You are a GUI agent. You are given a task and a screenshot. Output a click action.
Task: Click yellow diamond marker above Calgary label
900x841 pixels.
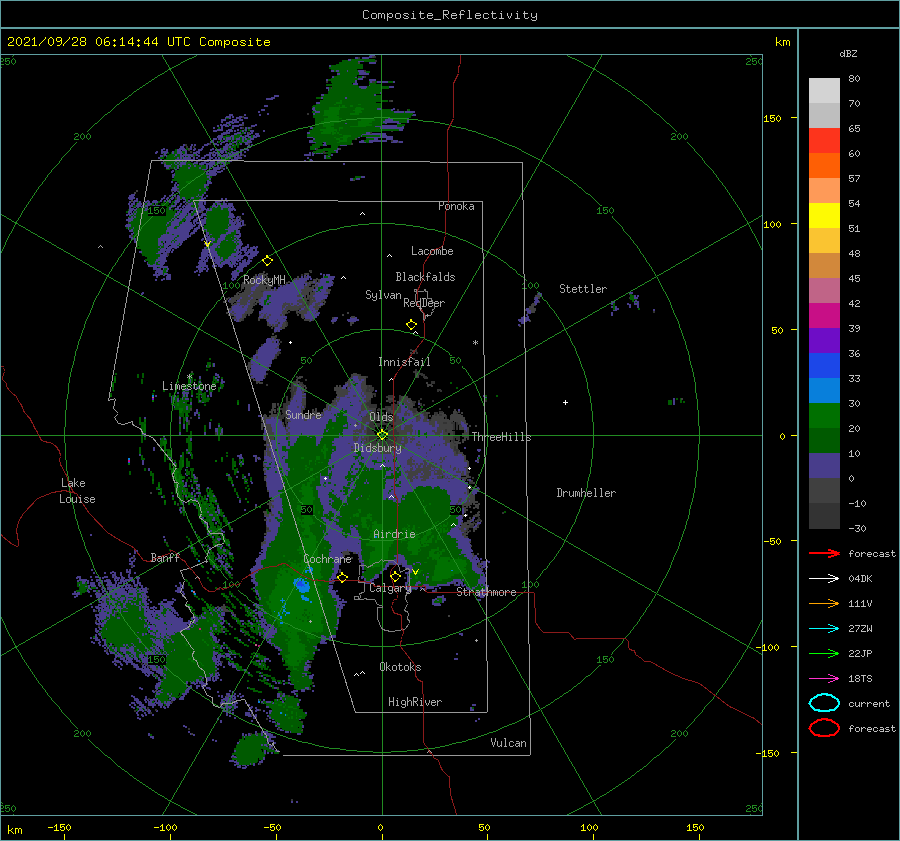[395, 576]
